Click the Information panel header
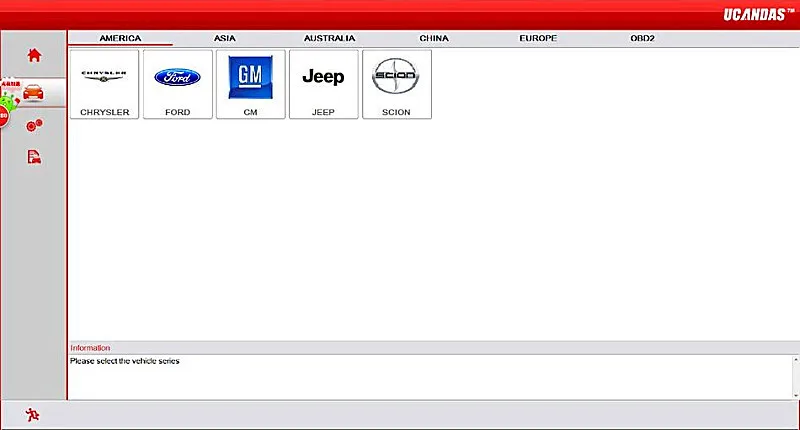 (x=434, y=348)
